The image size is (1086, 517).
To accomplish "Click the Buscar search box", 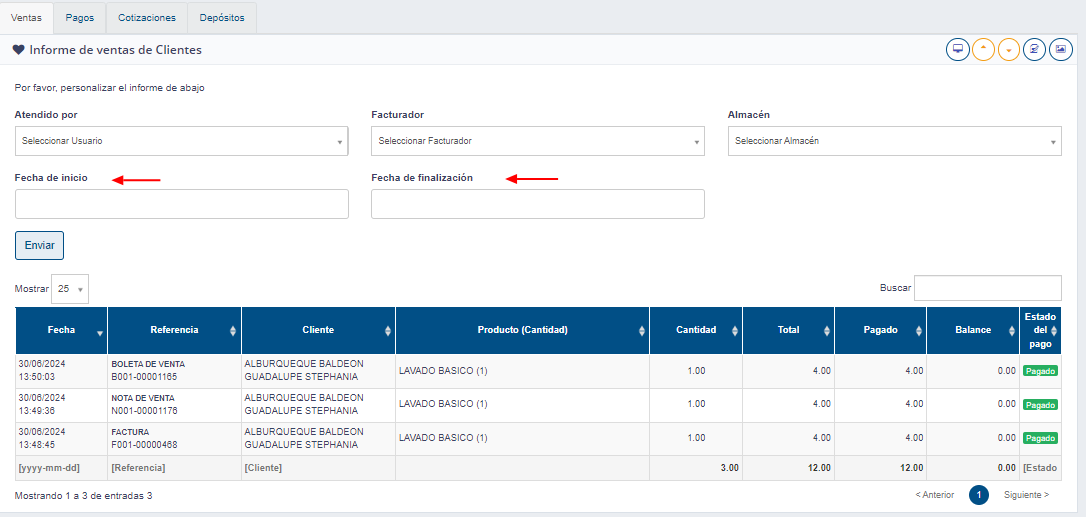I will click(987, 288).
